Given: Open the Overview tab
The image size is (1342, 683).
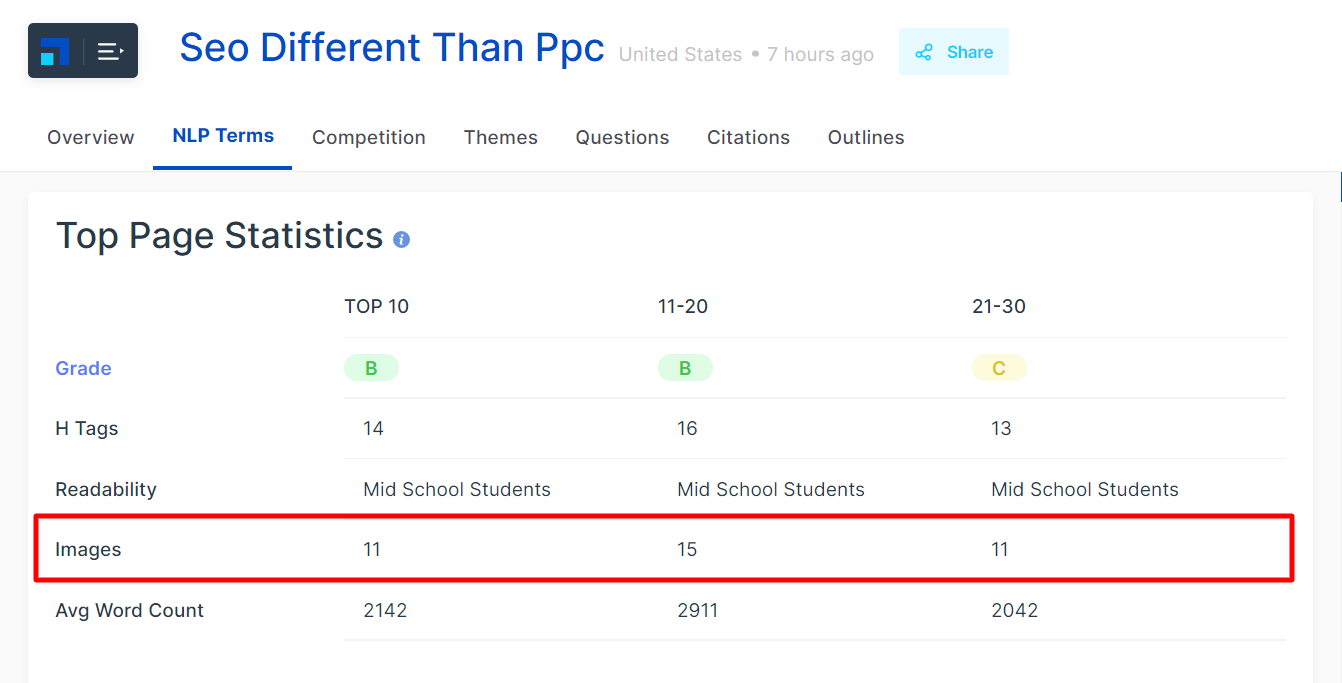Looking at the screenshot, I should [x=90, y=138].
